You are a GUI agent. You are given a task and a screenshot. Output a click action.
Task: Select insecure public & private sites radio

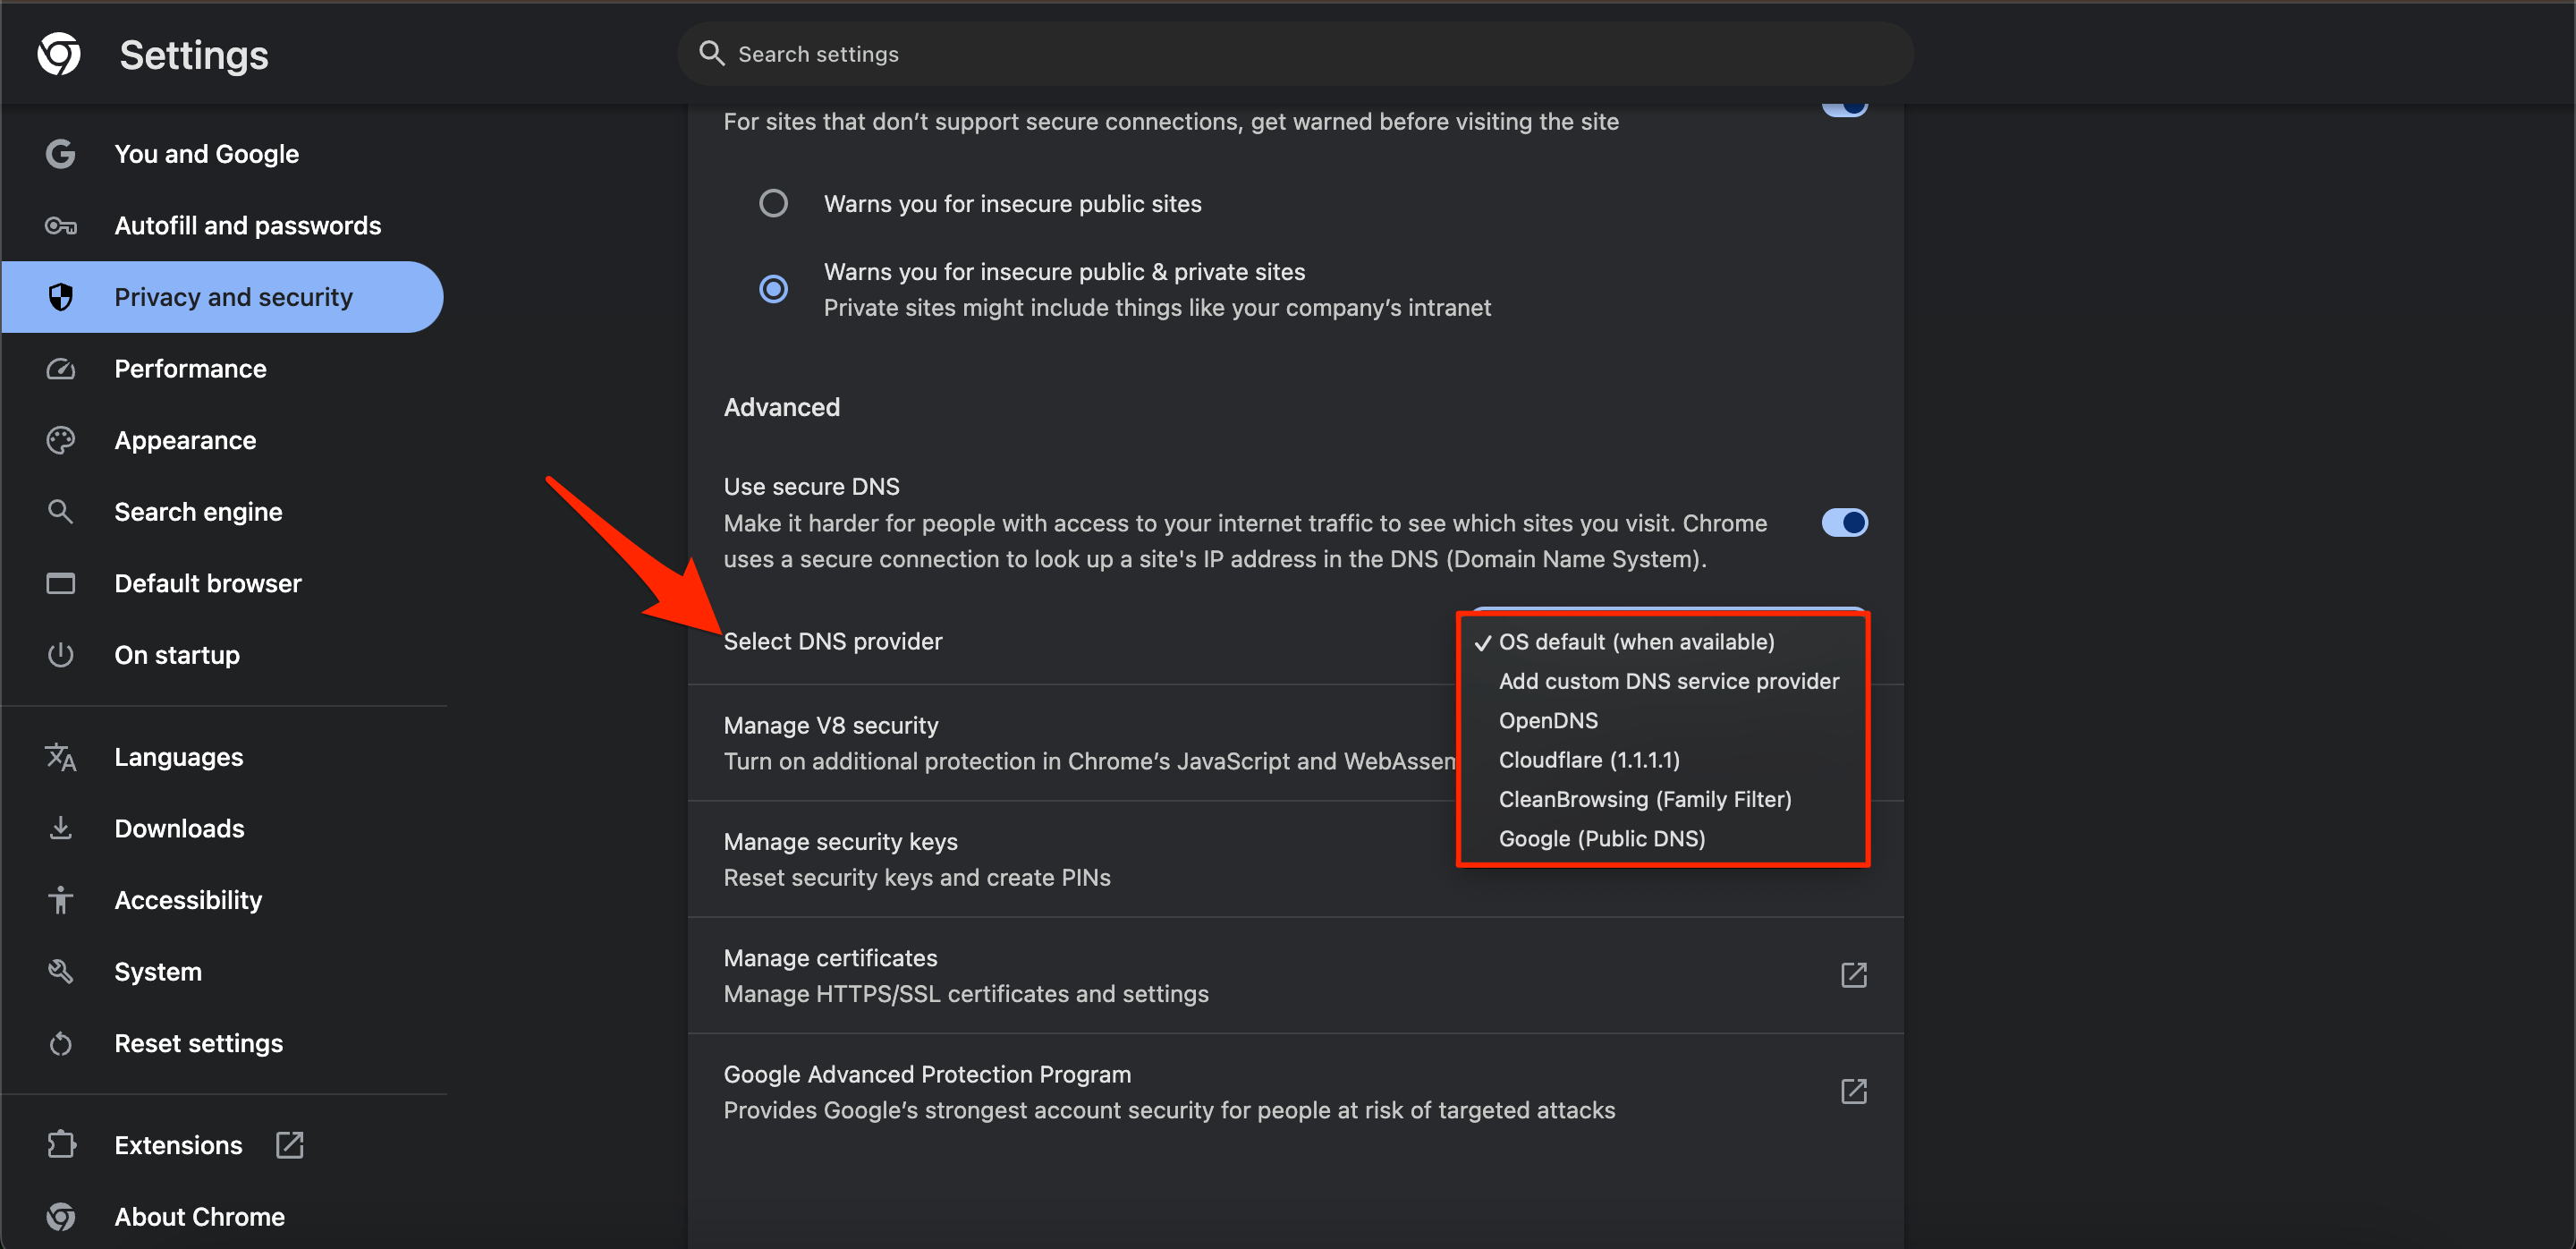773,289
